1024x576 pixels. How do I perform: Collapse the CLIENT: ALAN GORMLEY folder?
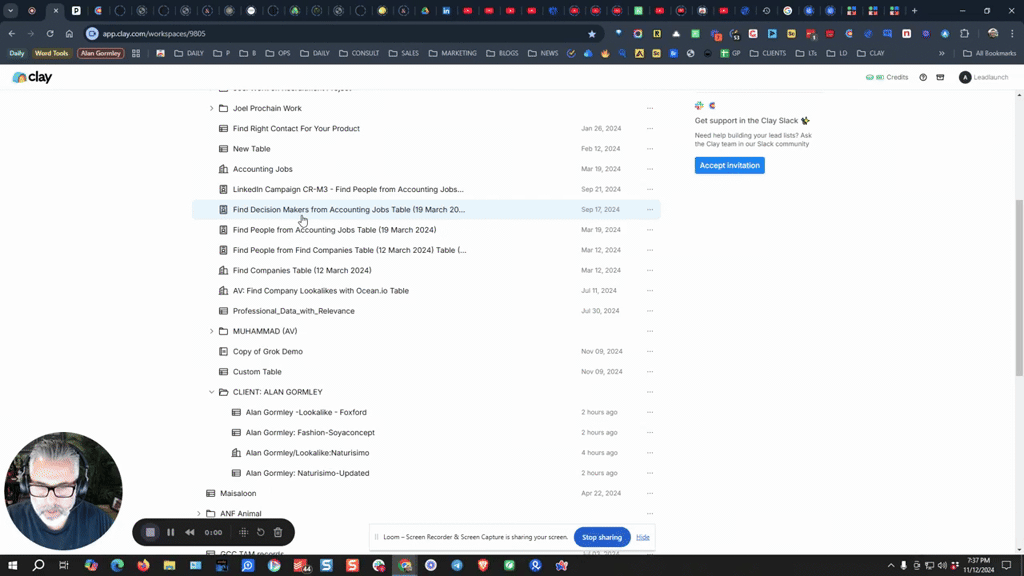(x=211, y=392)
